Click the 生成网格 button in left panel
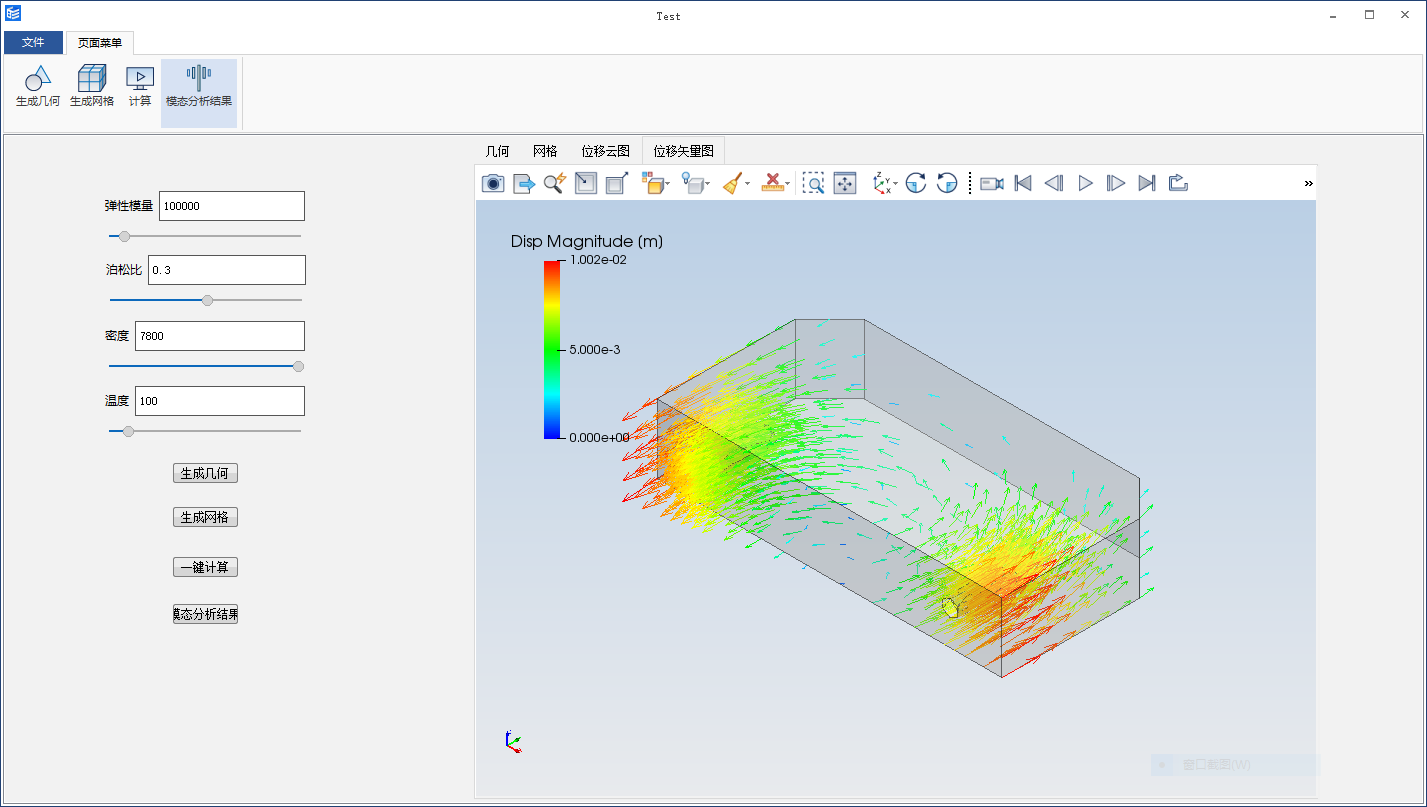This screenshot has height=807, width=1427. (205, 517)
